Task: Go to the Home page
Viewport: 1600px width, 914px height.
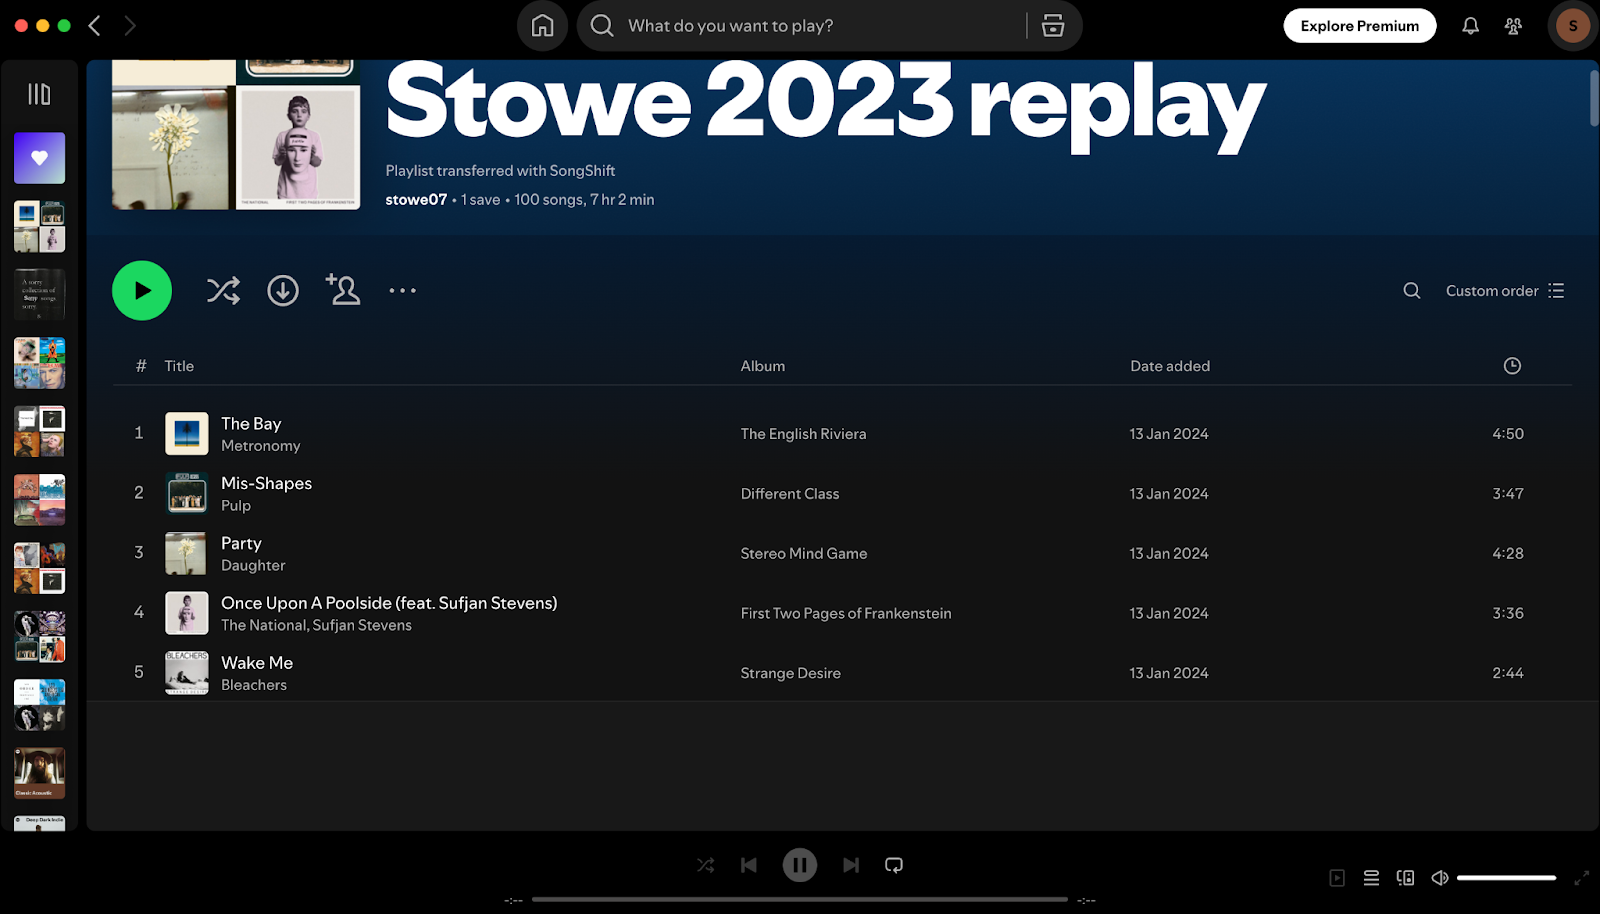Action: click(542, 26)
